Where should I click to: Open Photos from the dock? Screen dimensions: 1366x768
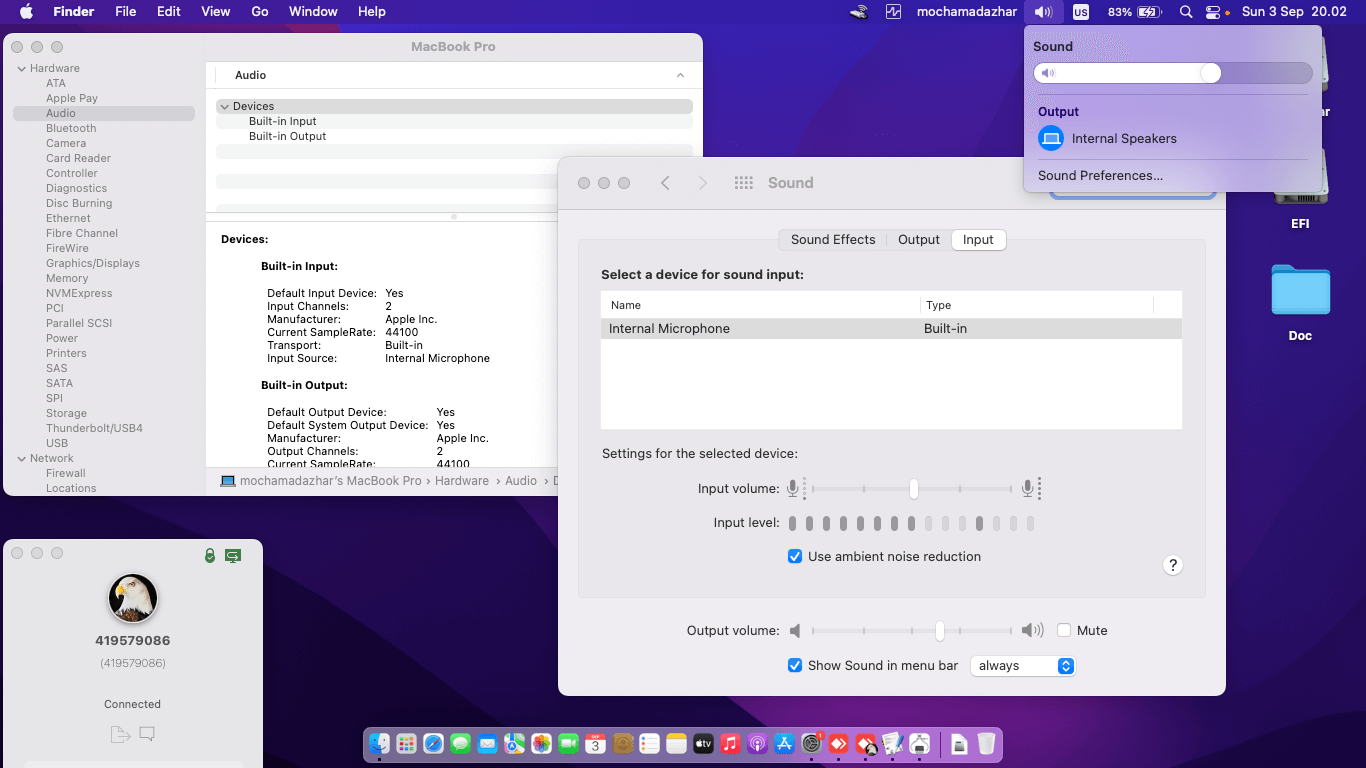(541, 744)
